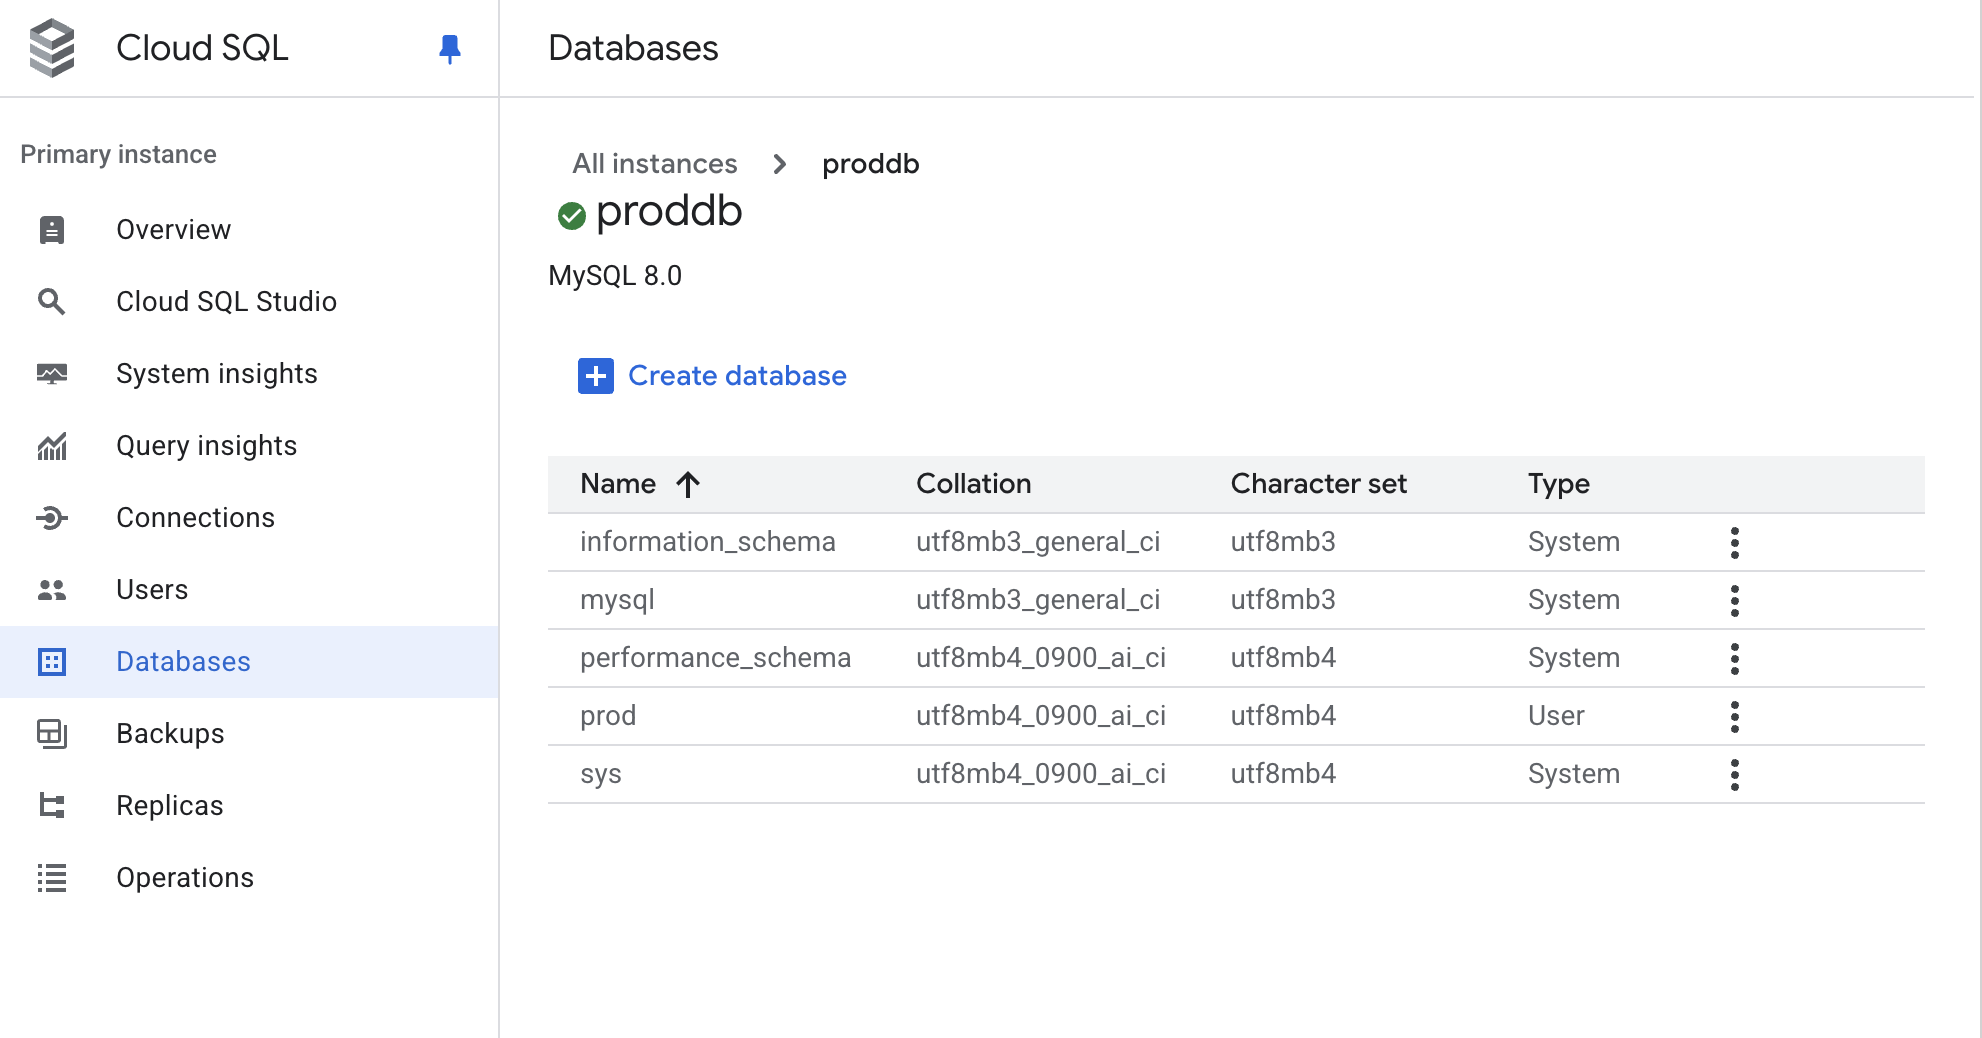Screen dimensions: 1982x1038
Task: Open Cloud SQL Studio via its magnifier icon
Action: [x=51, y=301]
